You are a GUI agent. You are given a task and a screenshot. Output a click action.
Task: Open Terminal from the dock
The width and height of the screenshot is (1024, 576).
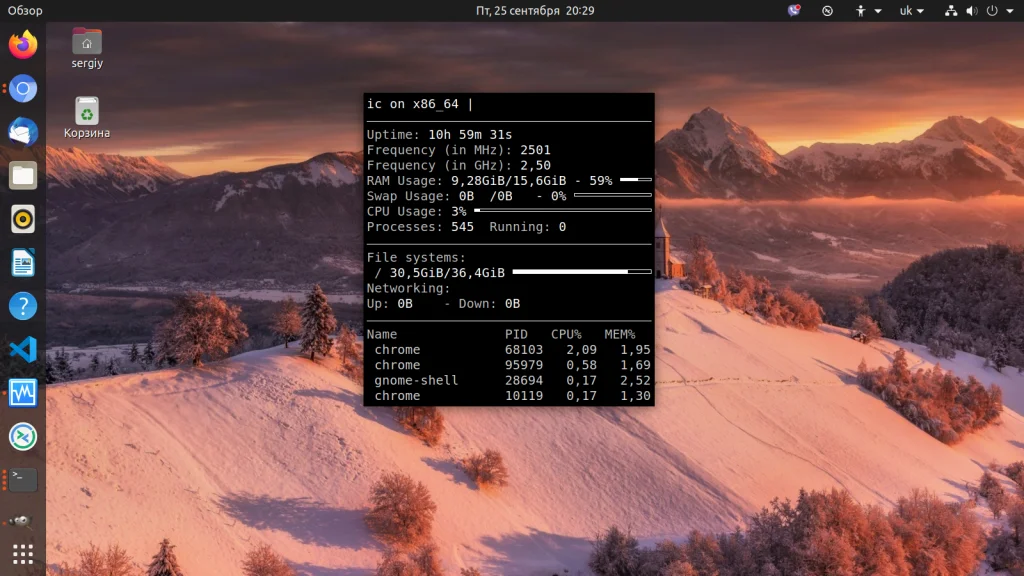click(23, 479)
